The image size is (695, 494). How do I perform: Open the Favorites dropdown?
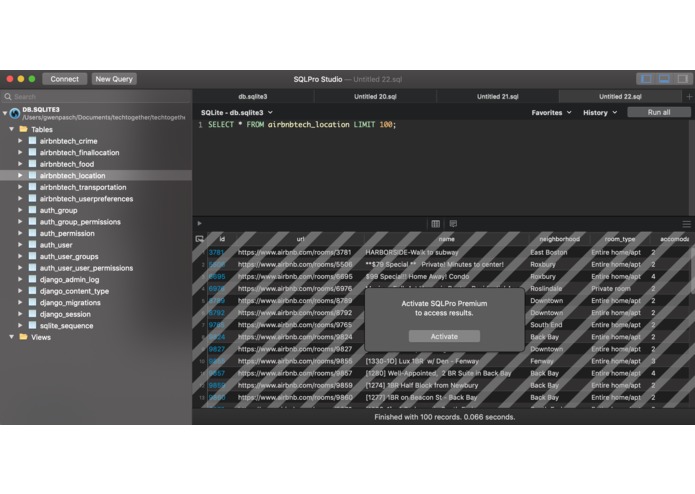tap(551, 113)
